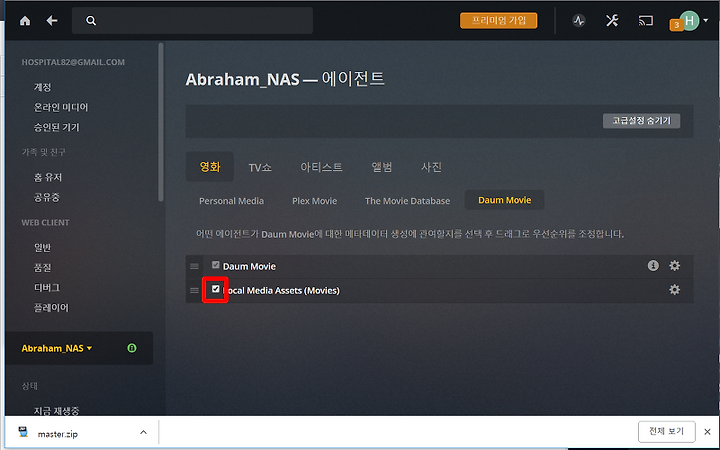Click the Daum Movie agent row label
The height and width of the screenshot is (450, 720).
[x=249, y=266]
